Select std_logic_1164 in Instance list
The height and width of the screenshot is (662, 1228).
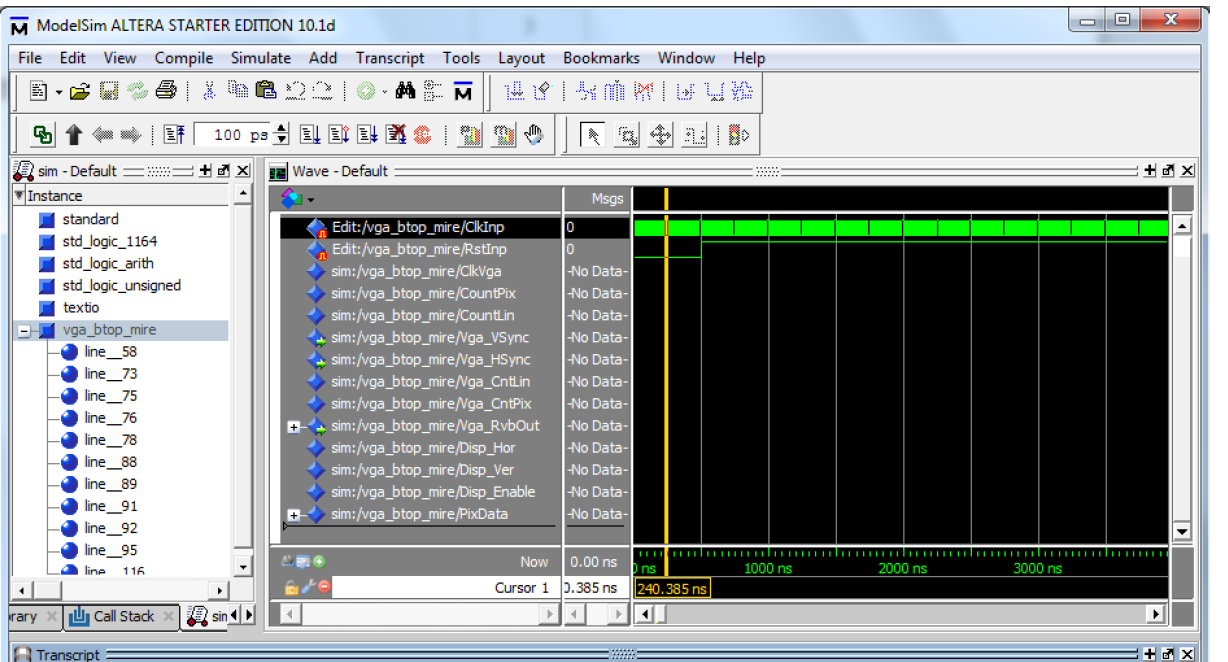(109, 241)
